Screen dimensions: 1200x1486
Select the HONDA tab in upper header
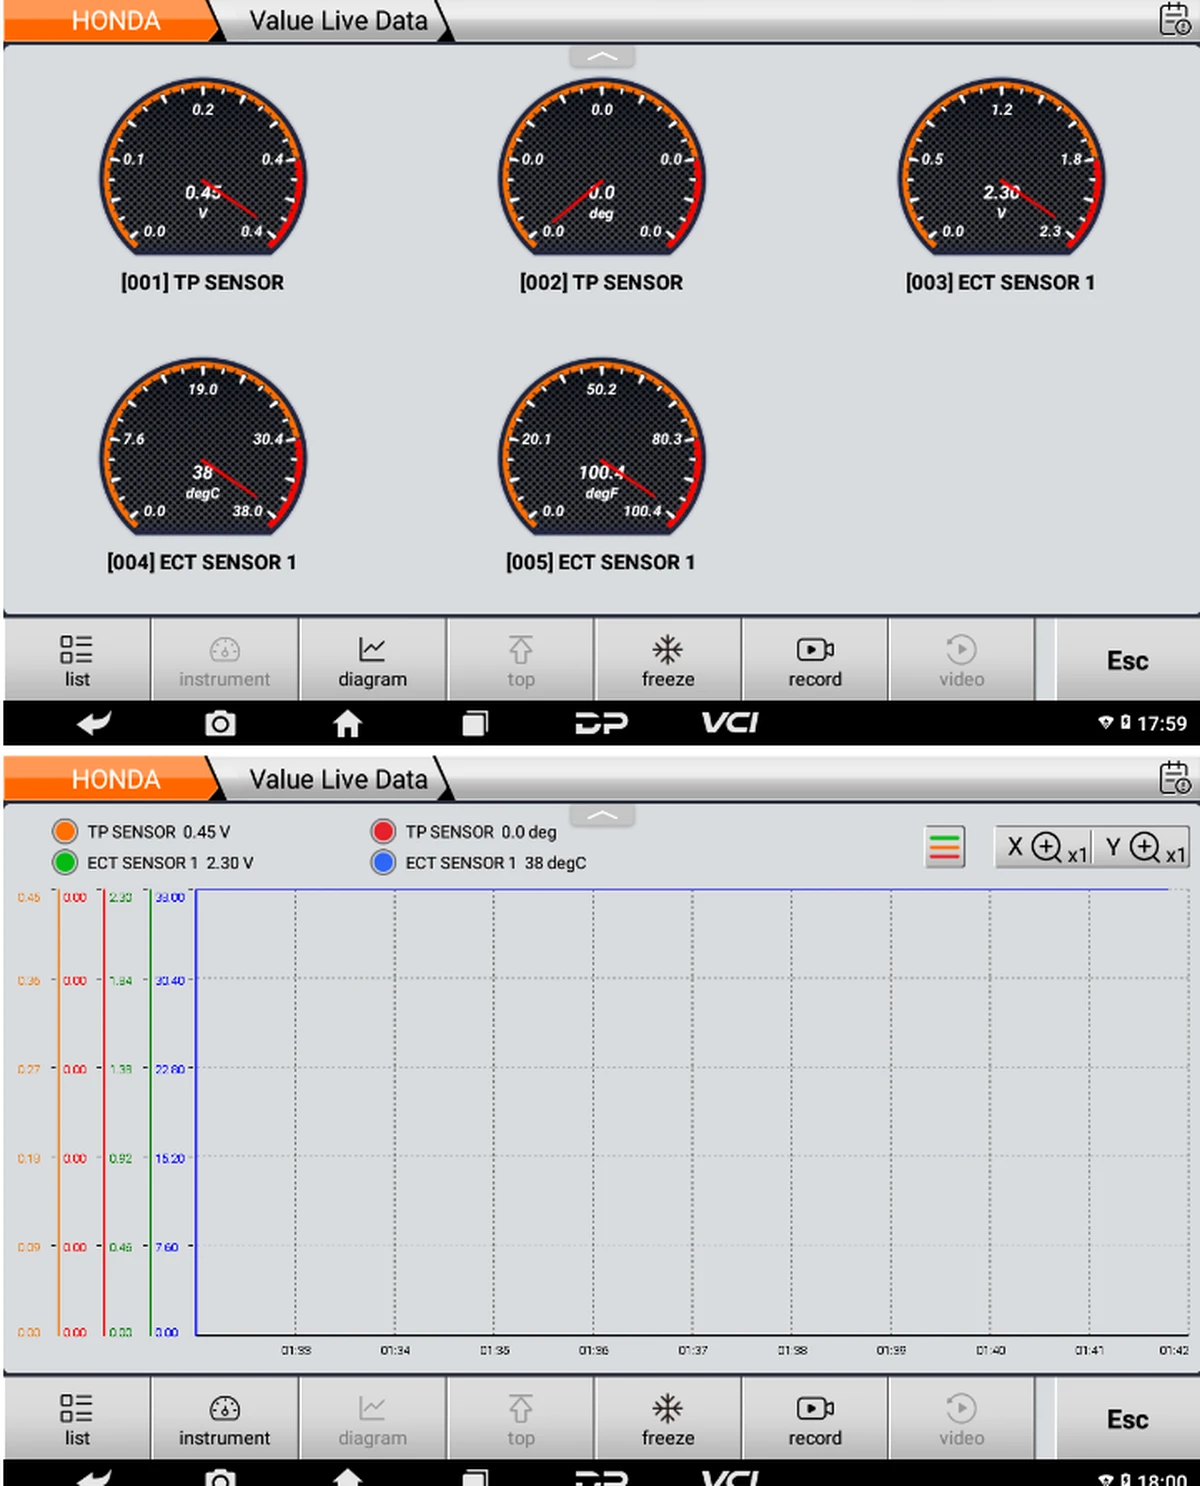coord(115,21)
